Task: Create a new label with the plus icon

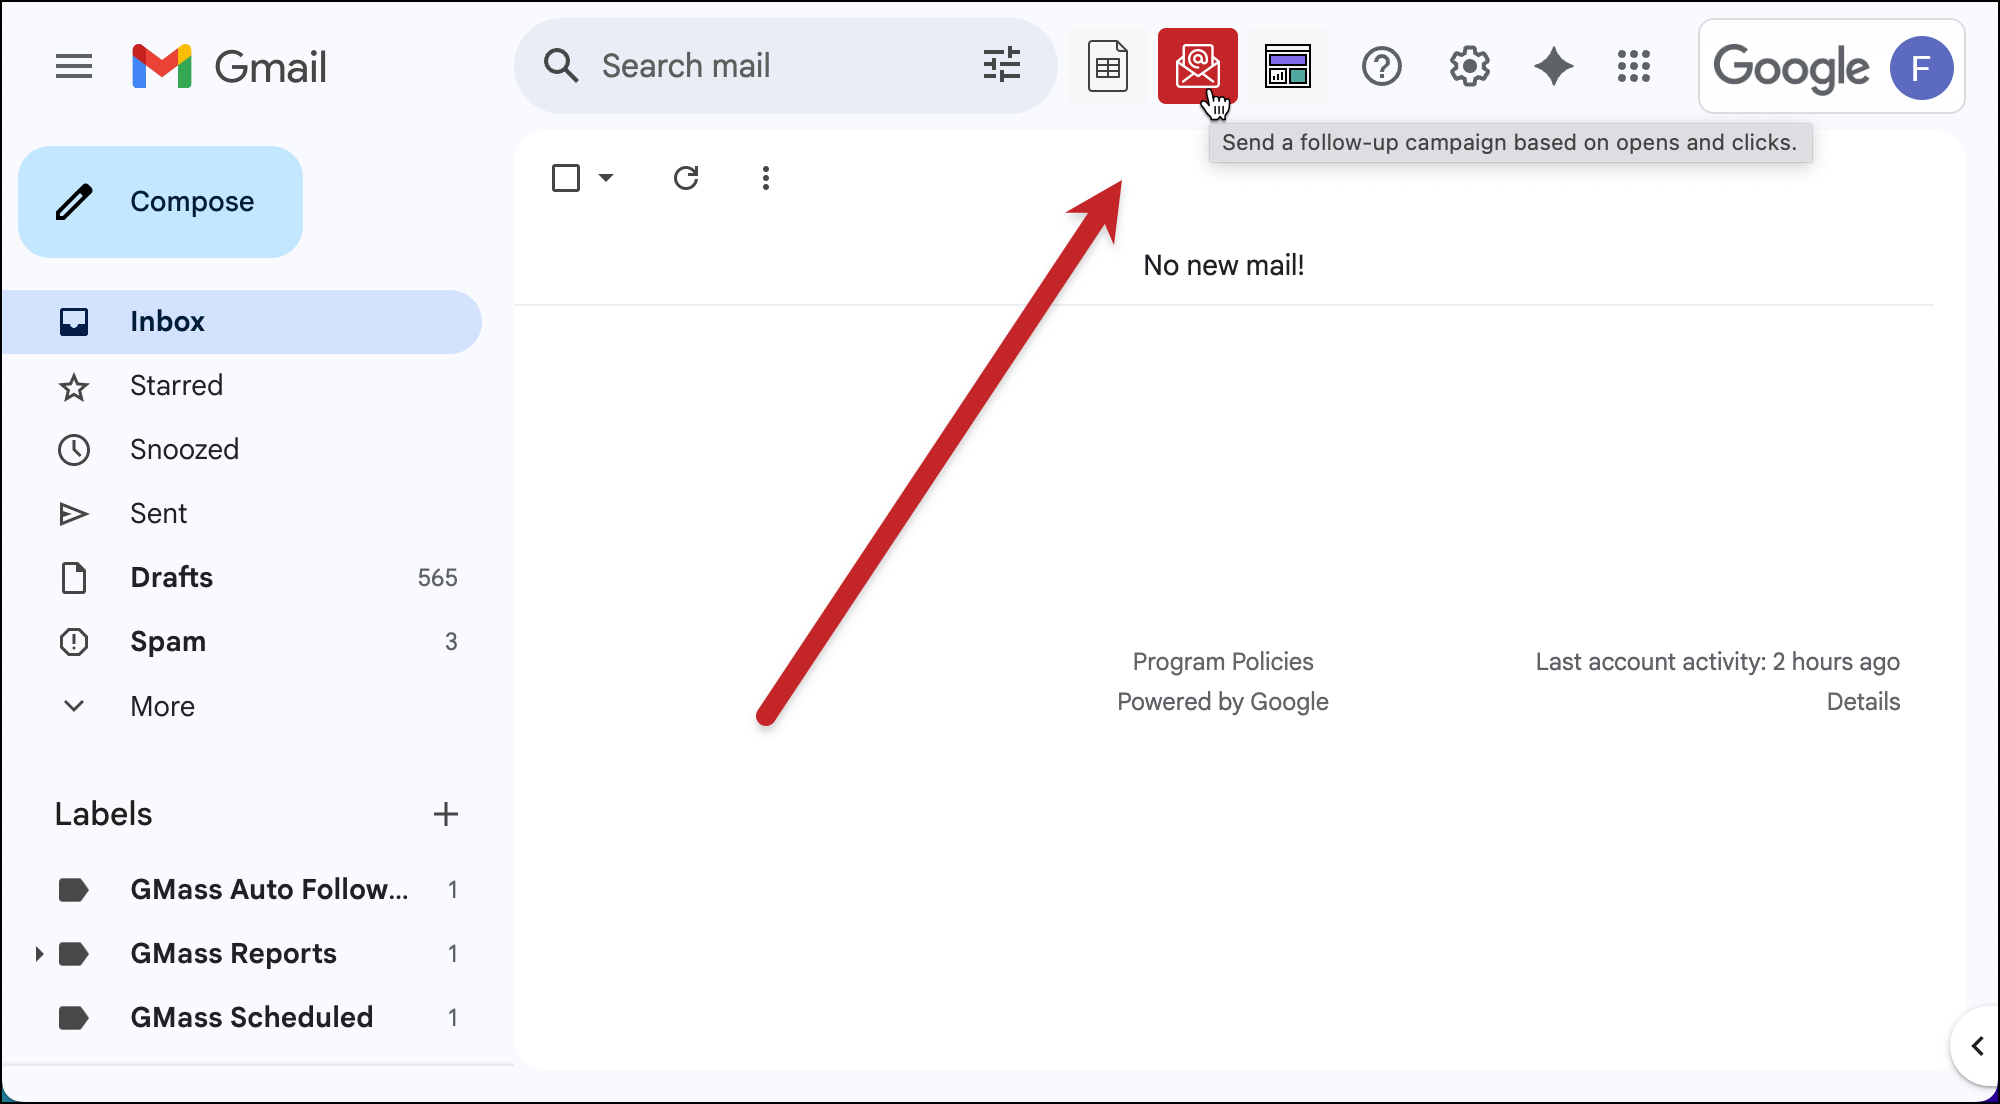Action: (446, 814)
